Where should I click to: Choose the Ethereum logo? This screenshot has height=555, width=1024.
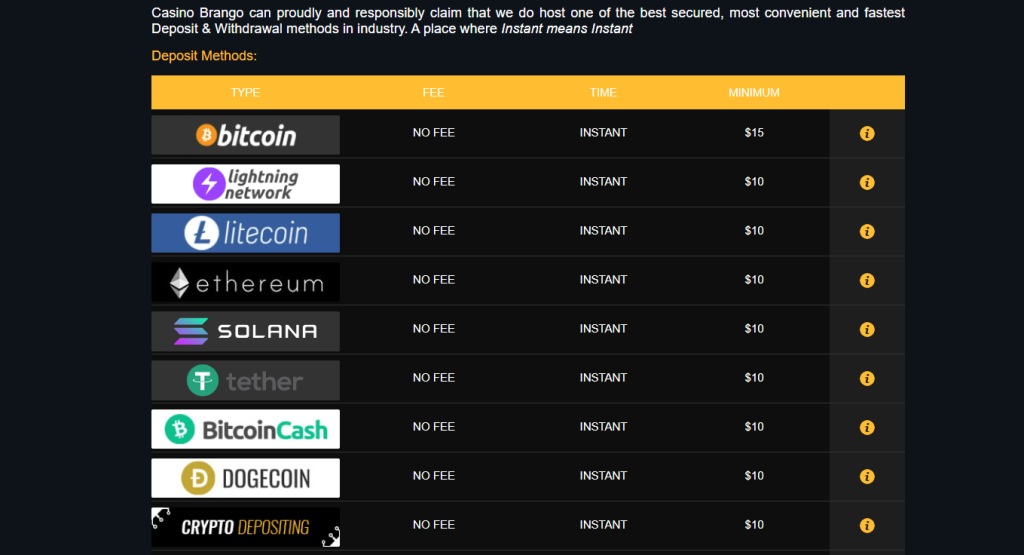point(246,282)
